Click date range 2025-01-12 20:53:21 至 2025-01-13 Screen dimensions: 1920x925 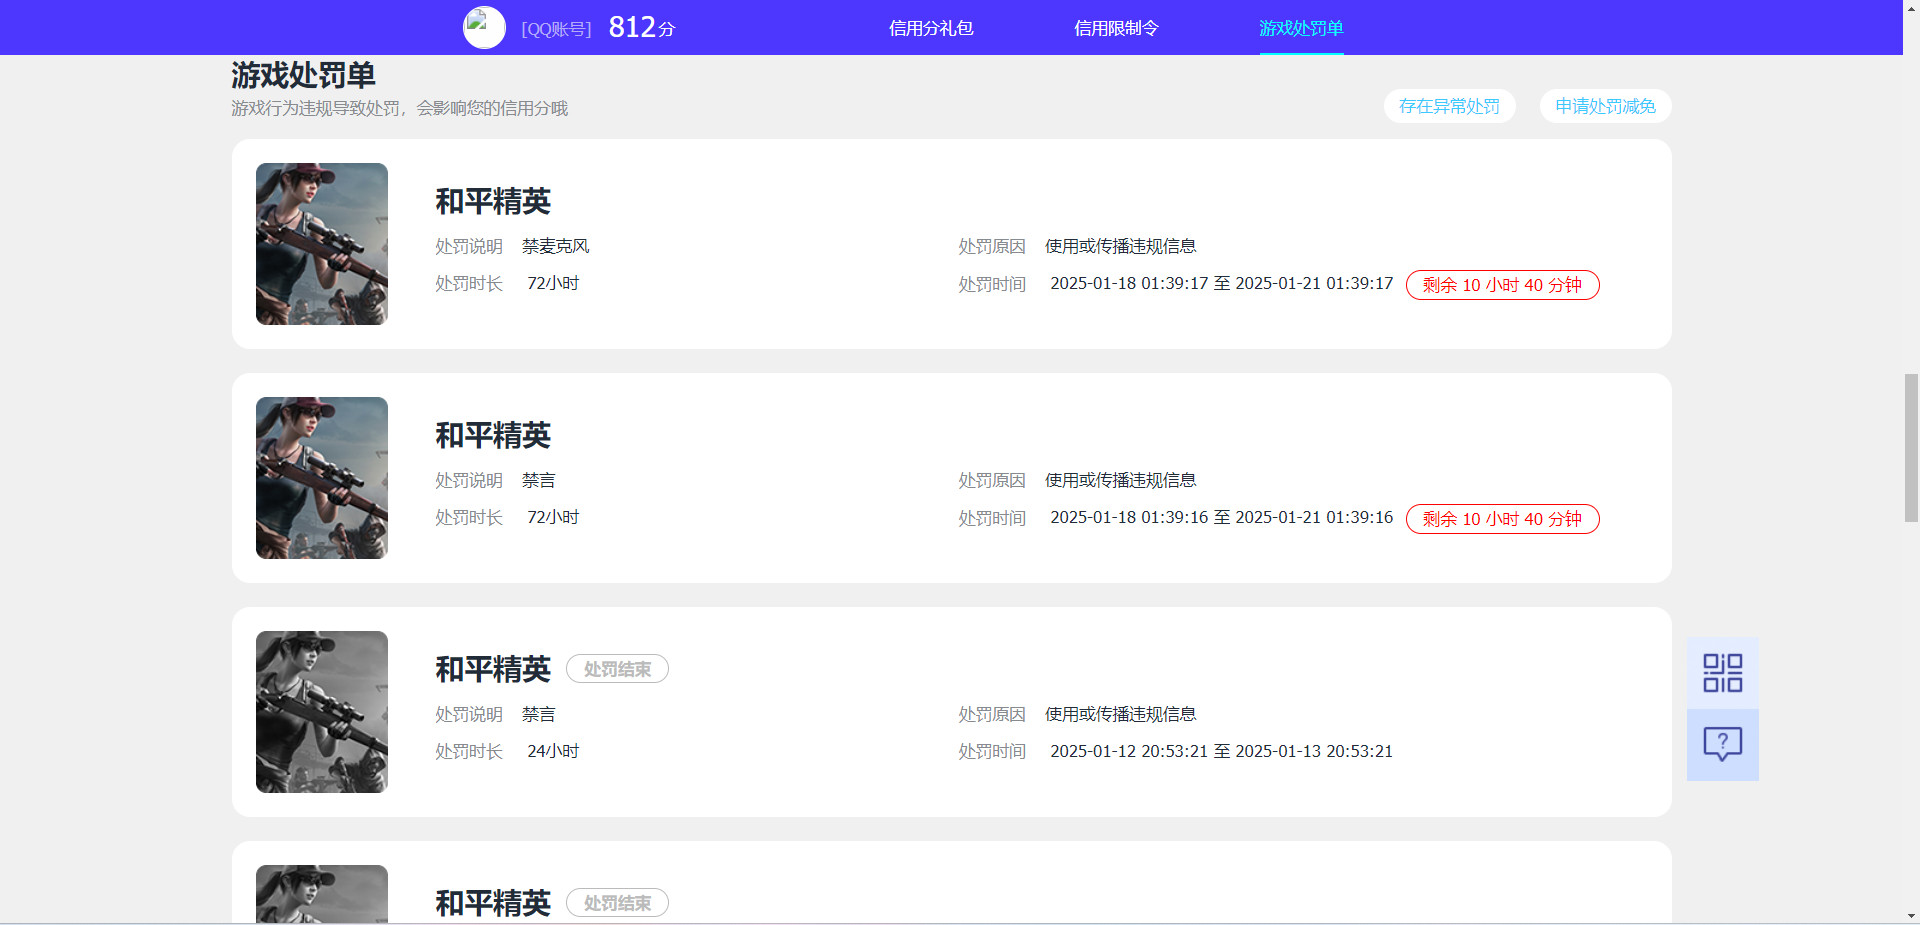point(1221,752)
